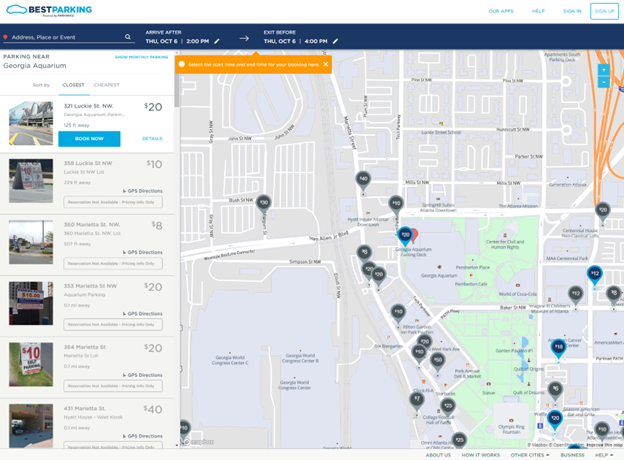Screen dimensions: 624x460
Task: Open GPS Directions for 360 Marietta St. NW.
Action: pos(142,252)
